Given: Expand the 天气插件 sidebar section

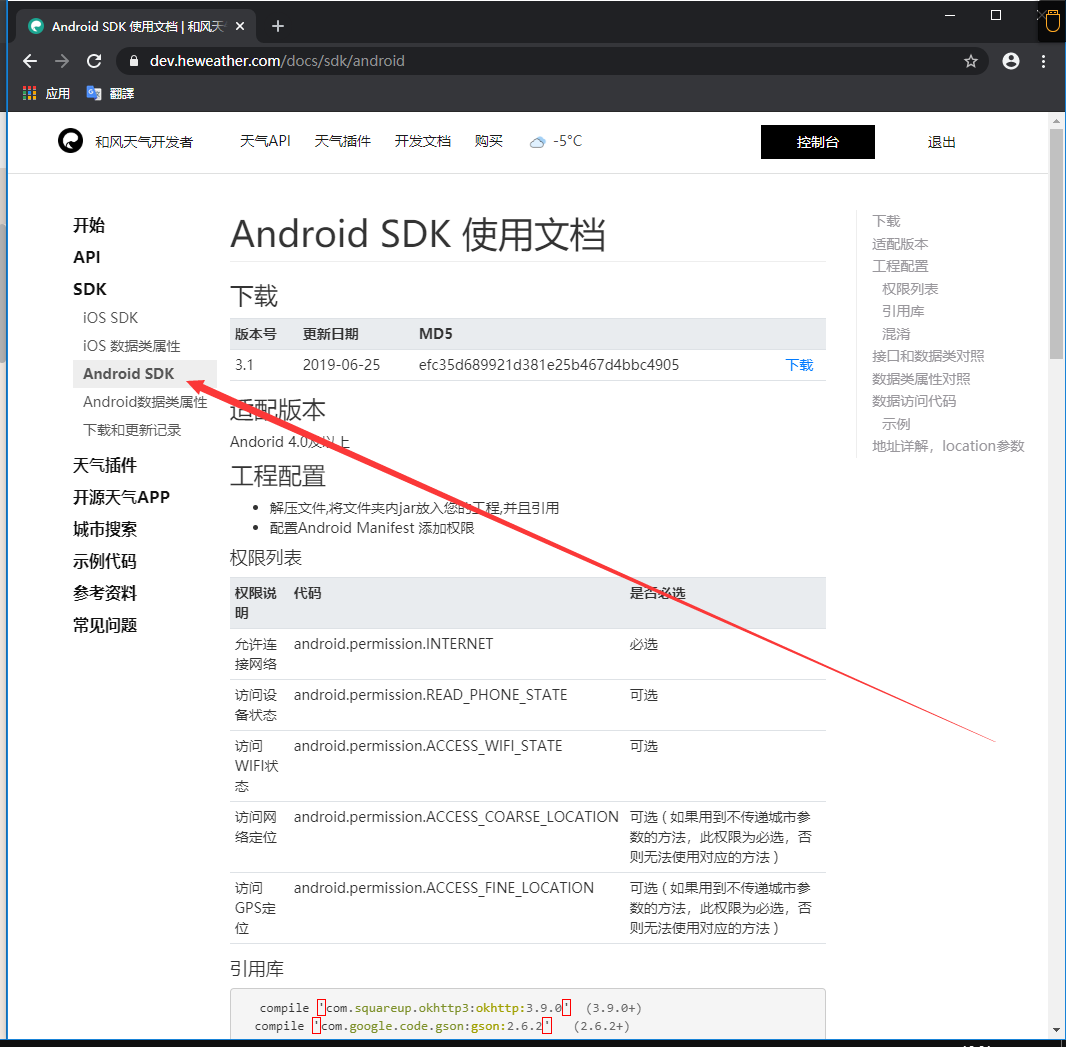Looking at the screenshot, I should click(105, 464).
